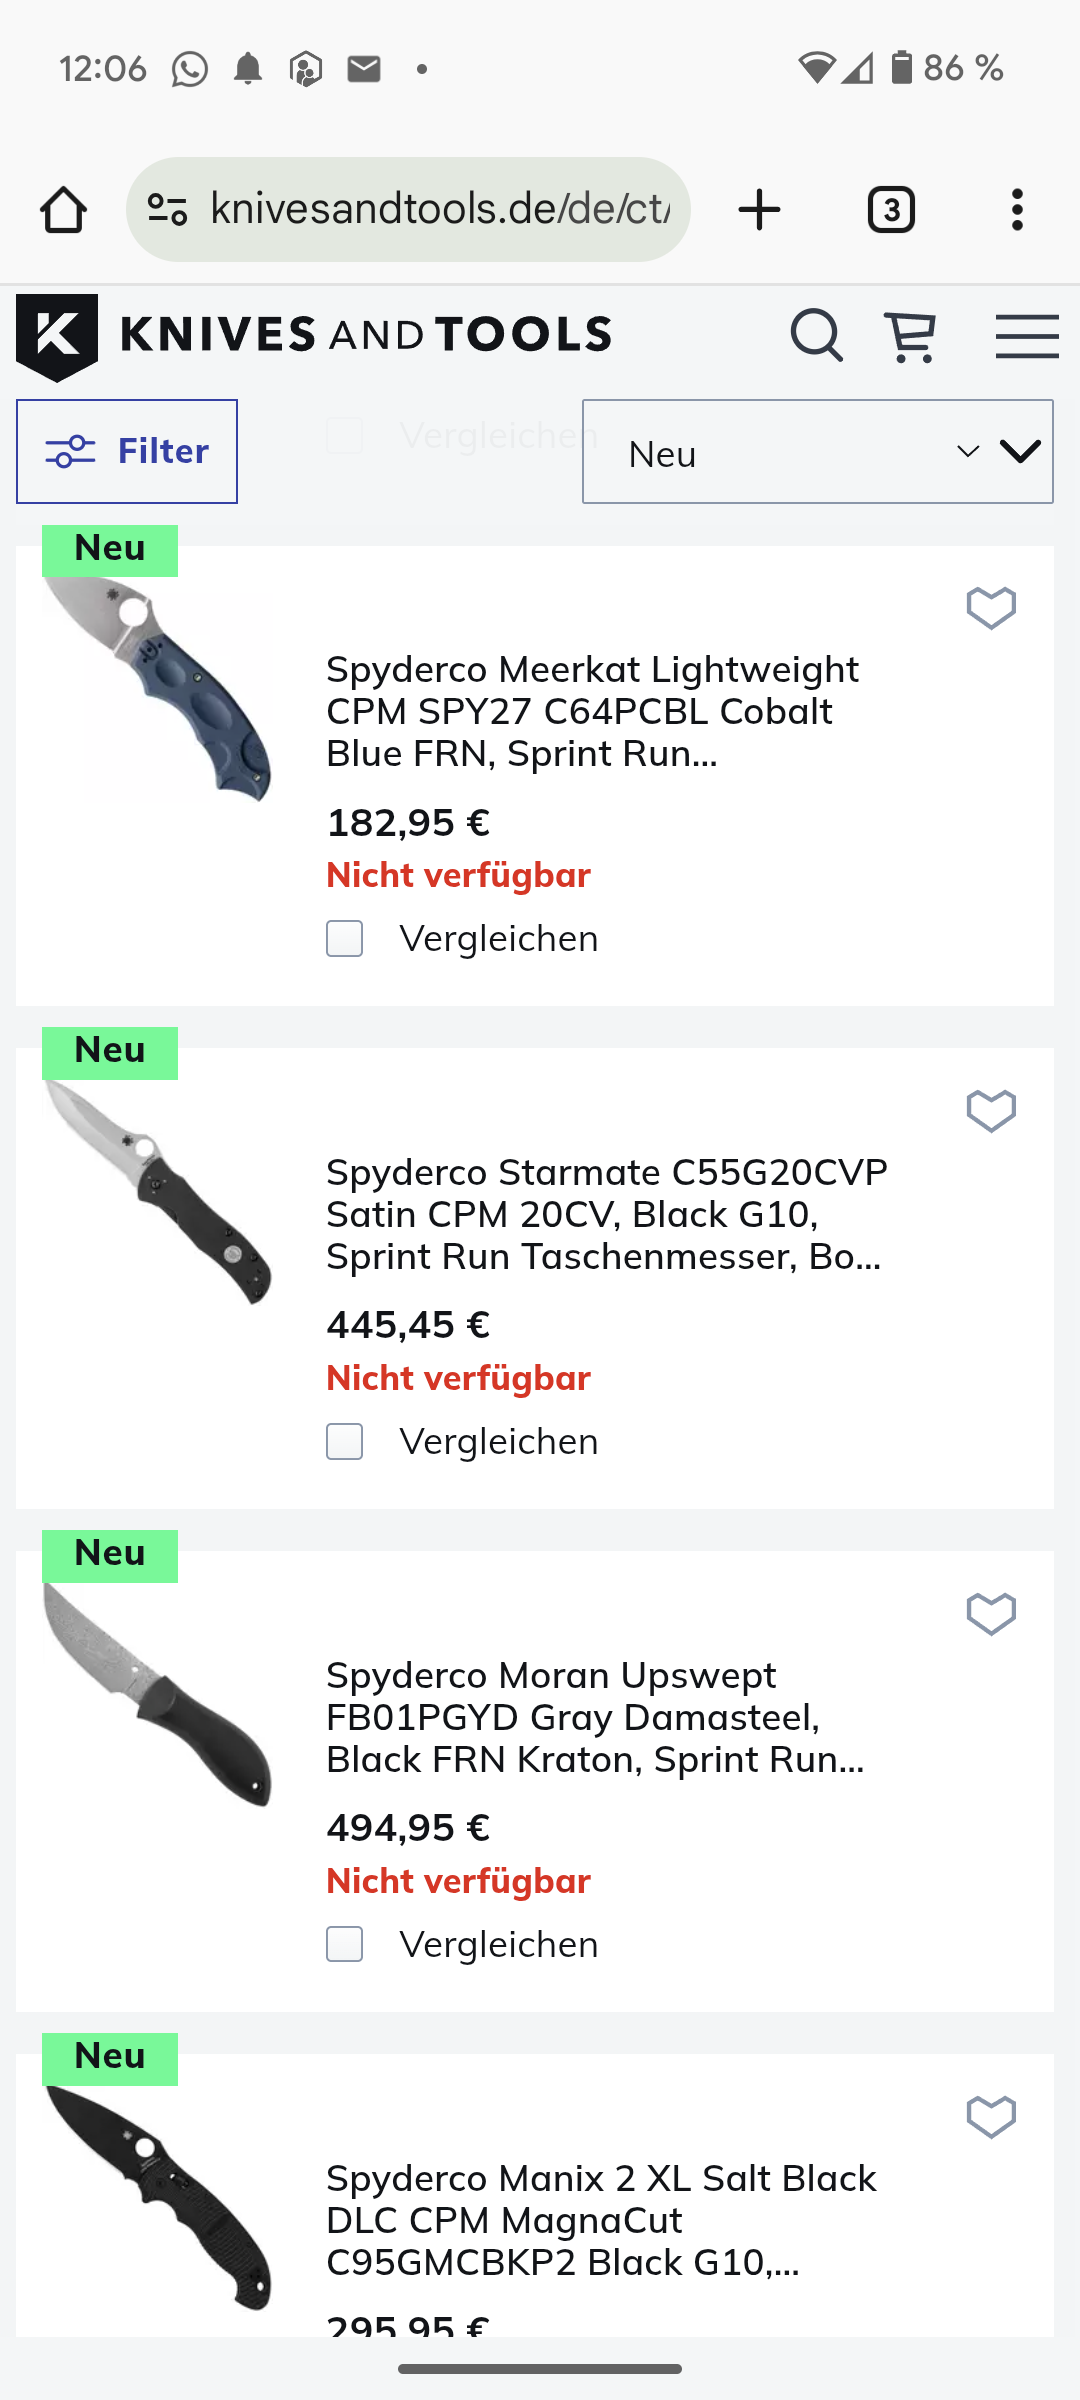
Task: Open the shopping cart
Action: (x=910, y=336)
